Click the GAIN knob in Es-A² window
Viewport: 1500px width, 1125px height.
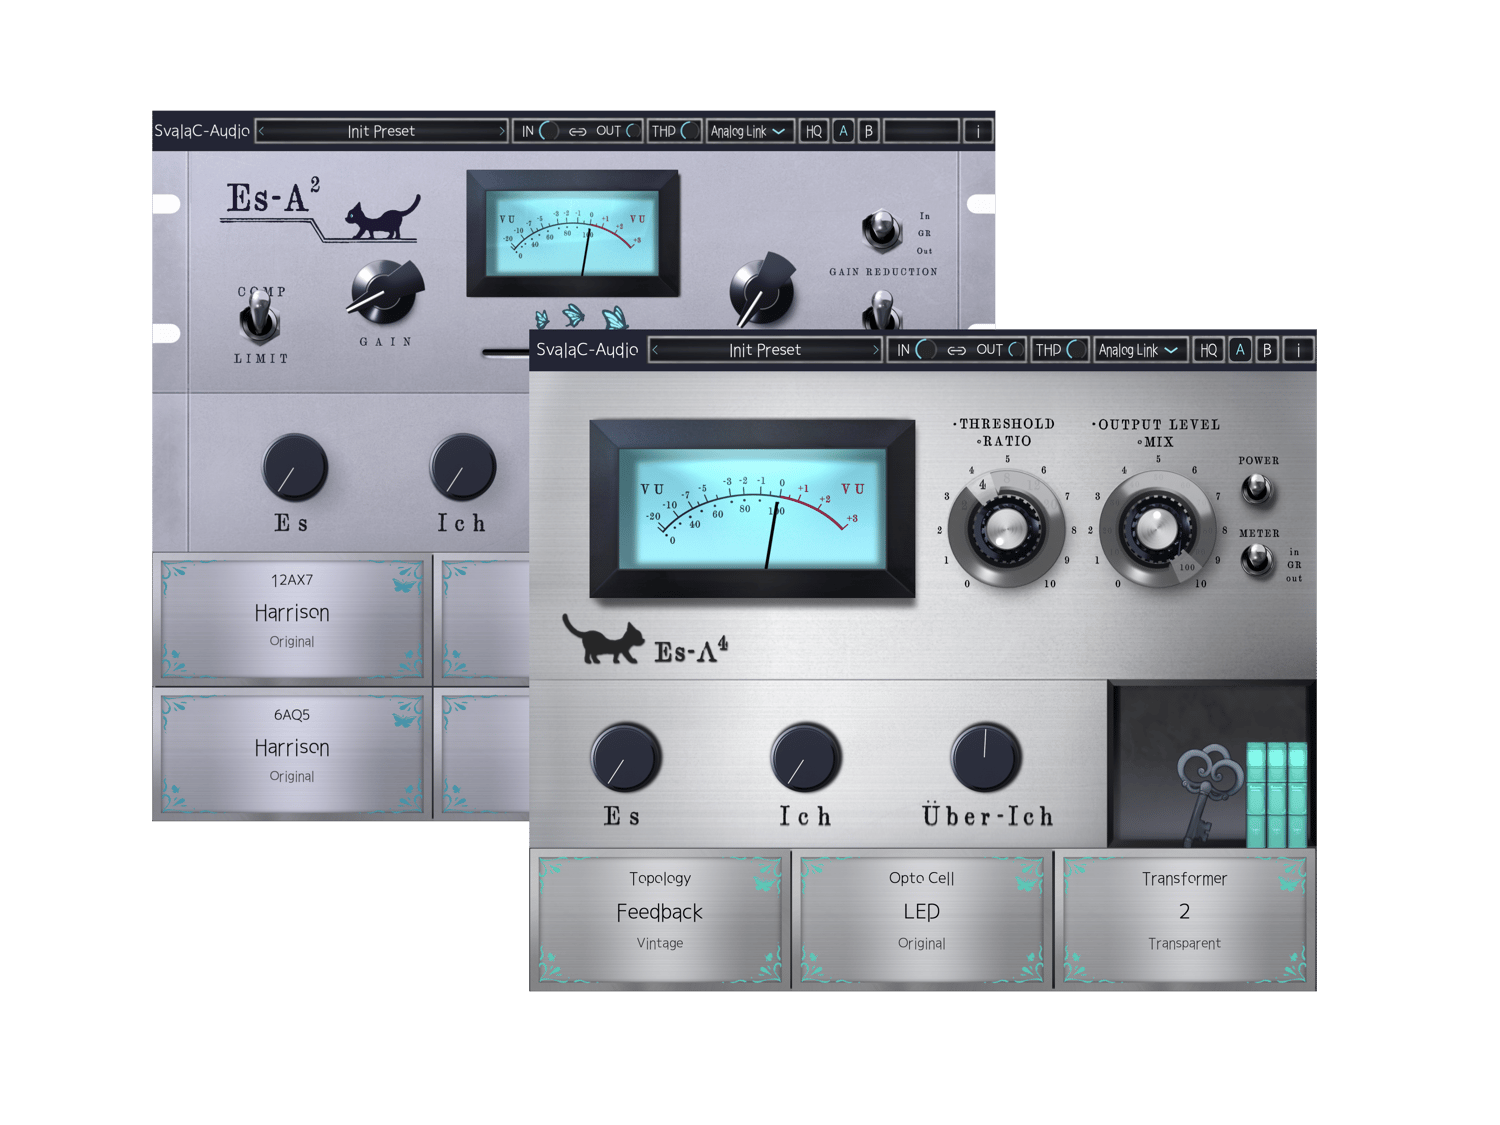coord(384,292)
